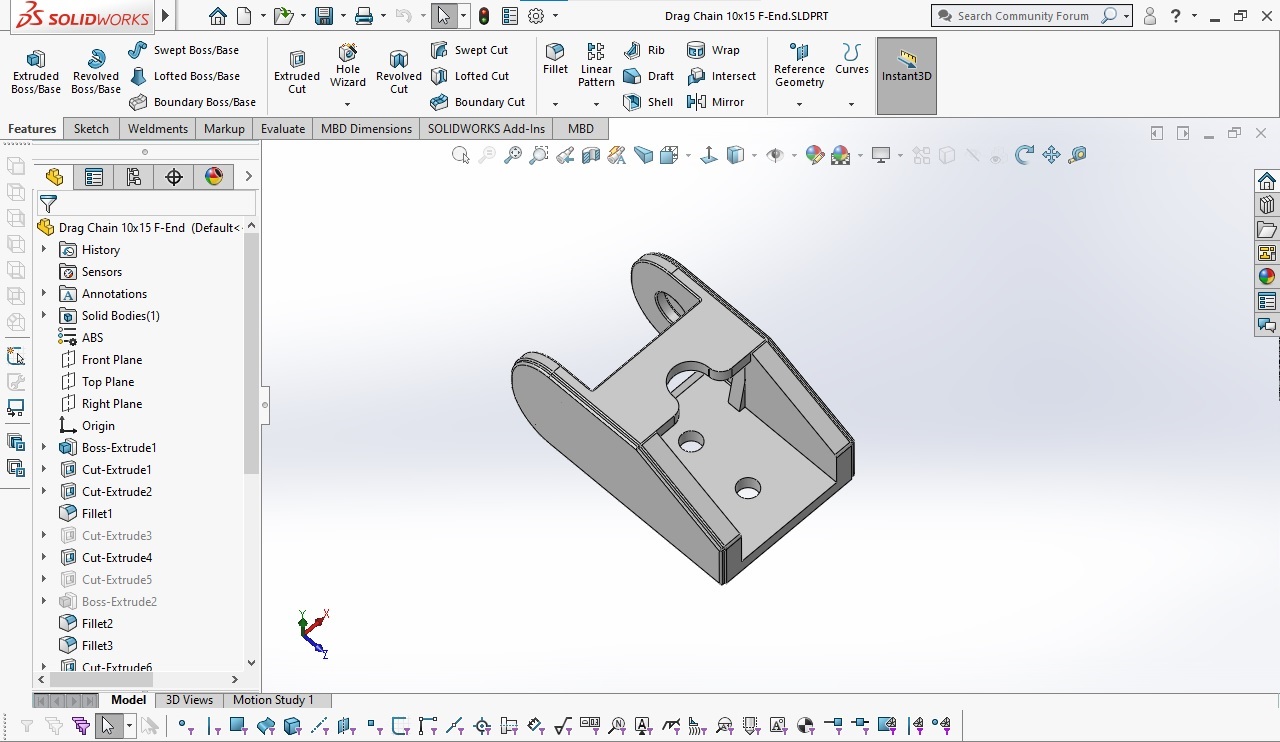Choose the Swept Cut tool

[469, 50]
